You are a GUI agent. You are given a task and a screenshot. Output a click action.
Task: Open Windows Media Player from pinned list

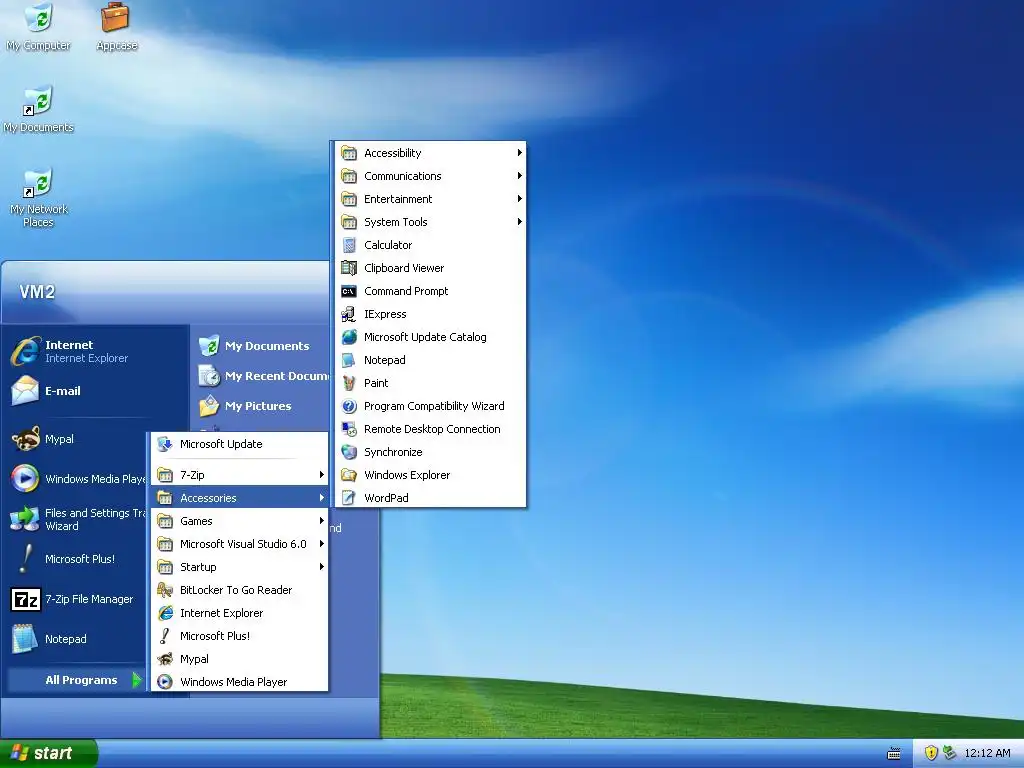(x=78, y=479)
